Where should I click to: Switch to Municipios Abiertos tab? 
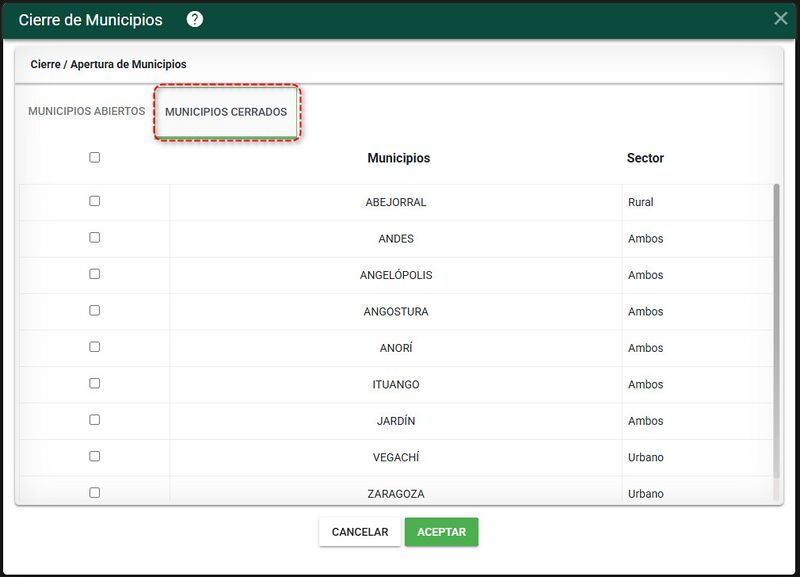point(87,111)
